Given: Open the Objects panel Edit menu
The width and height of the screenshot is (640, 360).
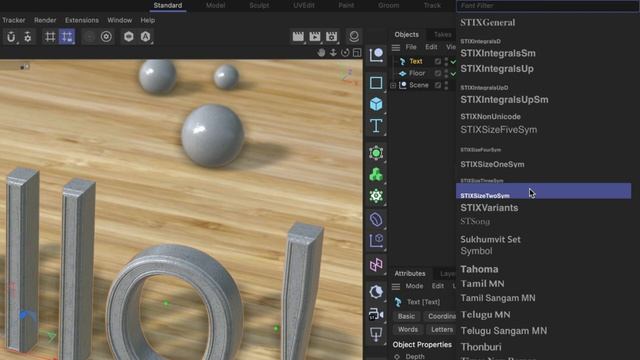Looking at the screenshot, I should 431,47.
